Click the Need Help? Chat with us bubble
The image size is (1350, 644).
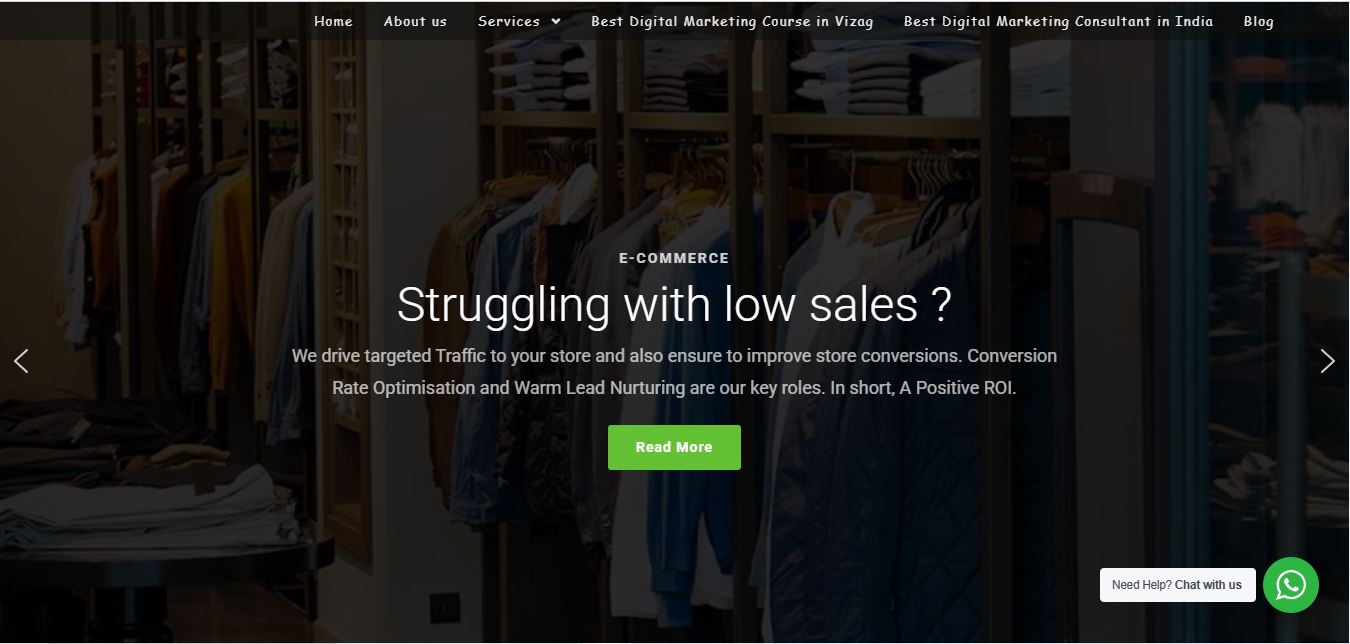pos(1177,585)
